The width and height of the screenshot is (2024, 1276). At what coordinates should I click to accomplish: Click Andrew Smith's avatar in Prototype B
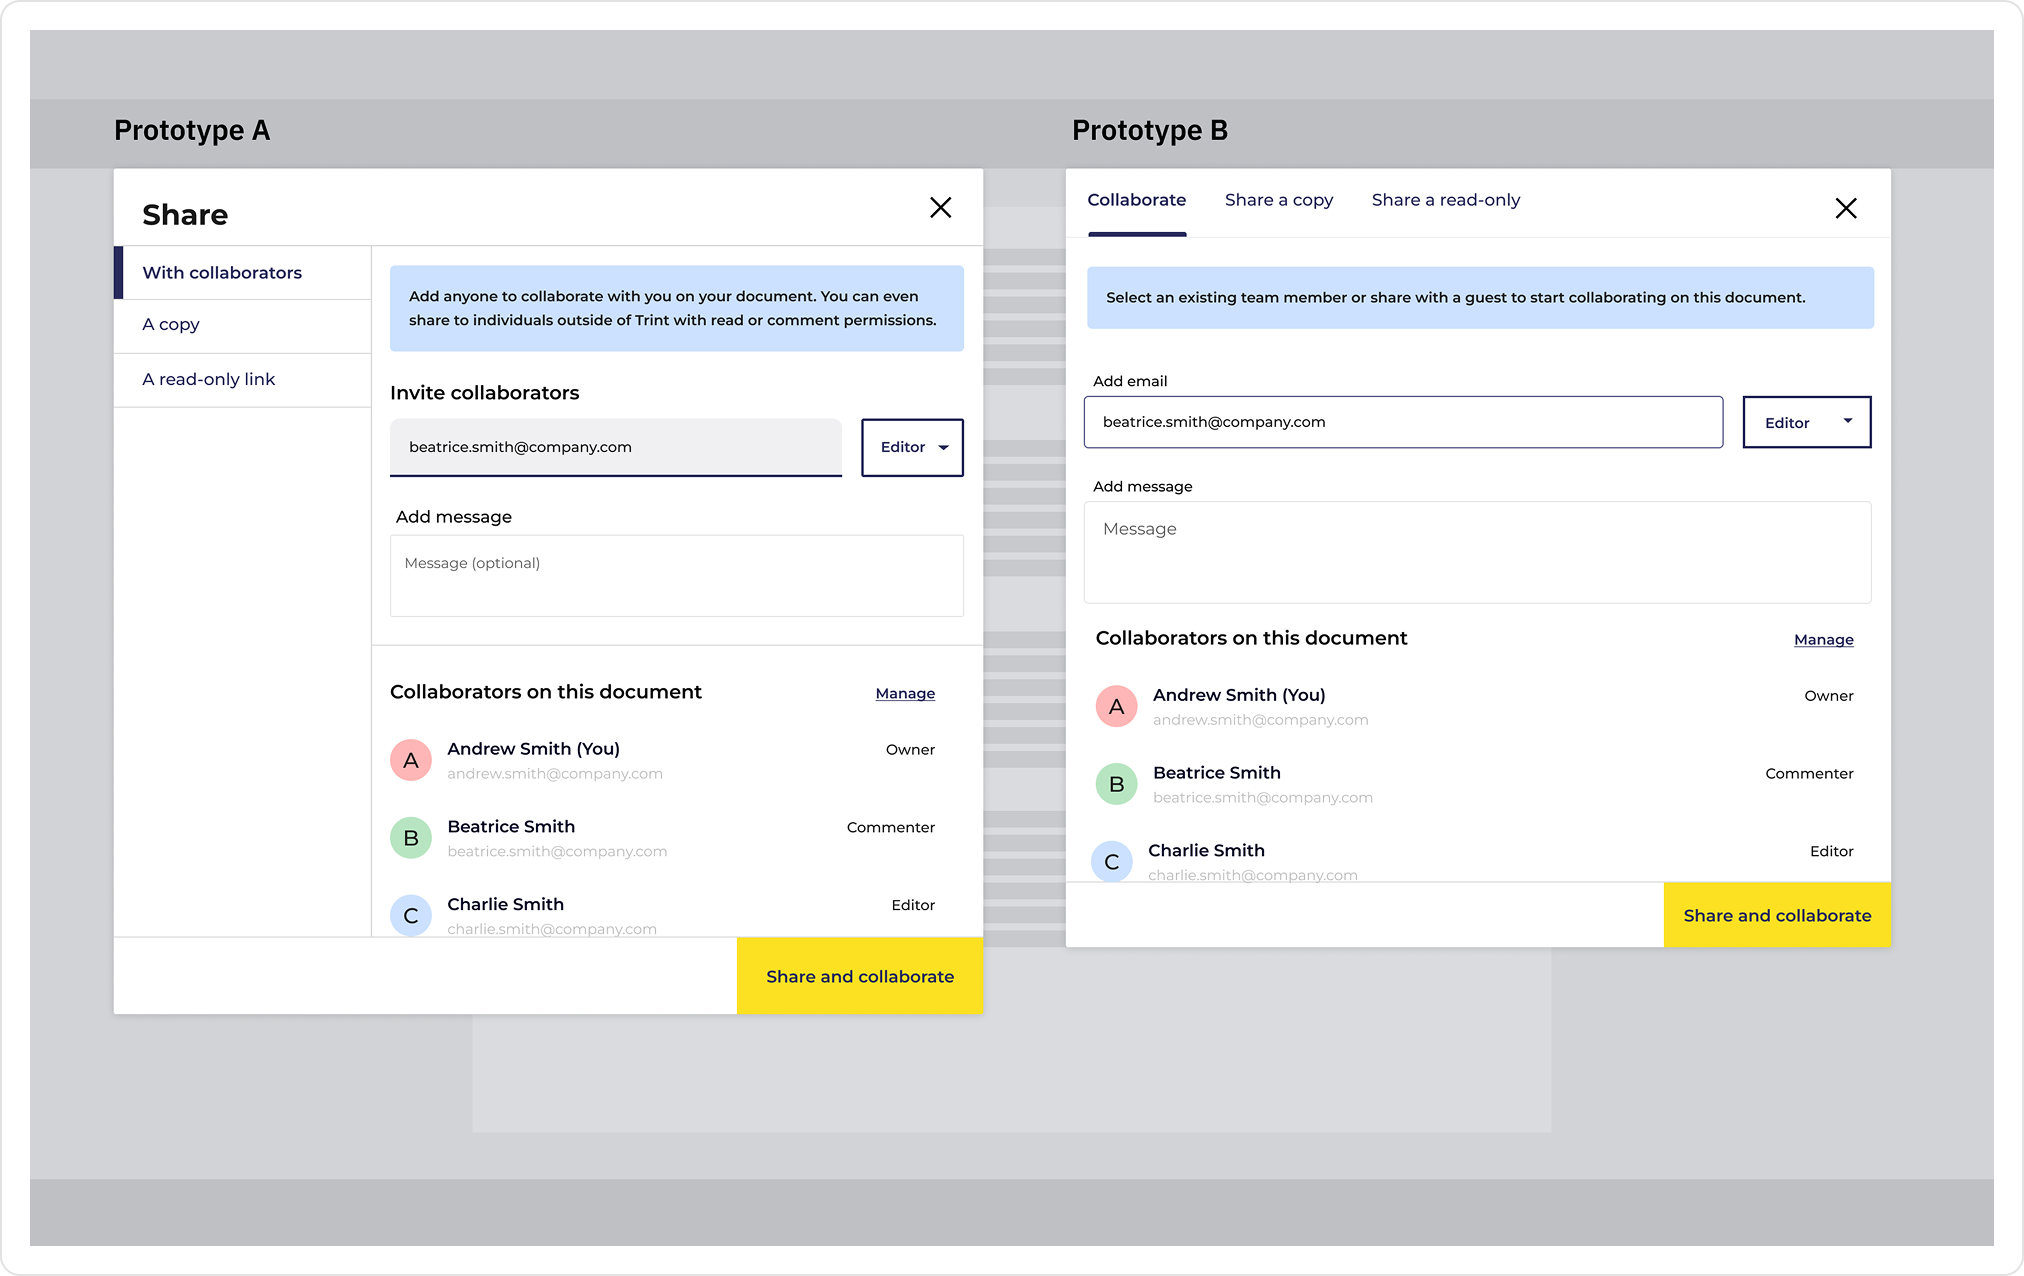[1116, 706]
